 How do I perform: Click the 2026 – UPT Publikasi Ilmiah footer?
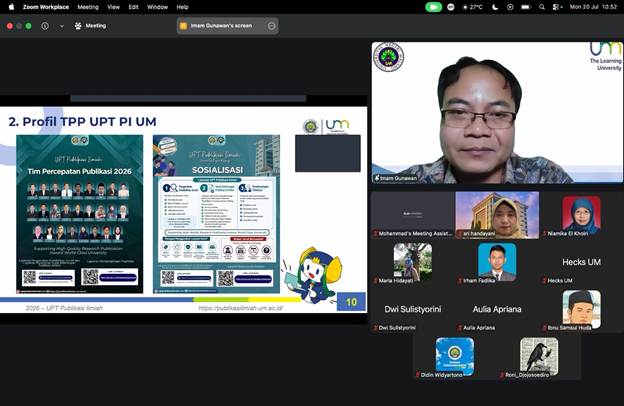[64, 308]
